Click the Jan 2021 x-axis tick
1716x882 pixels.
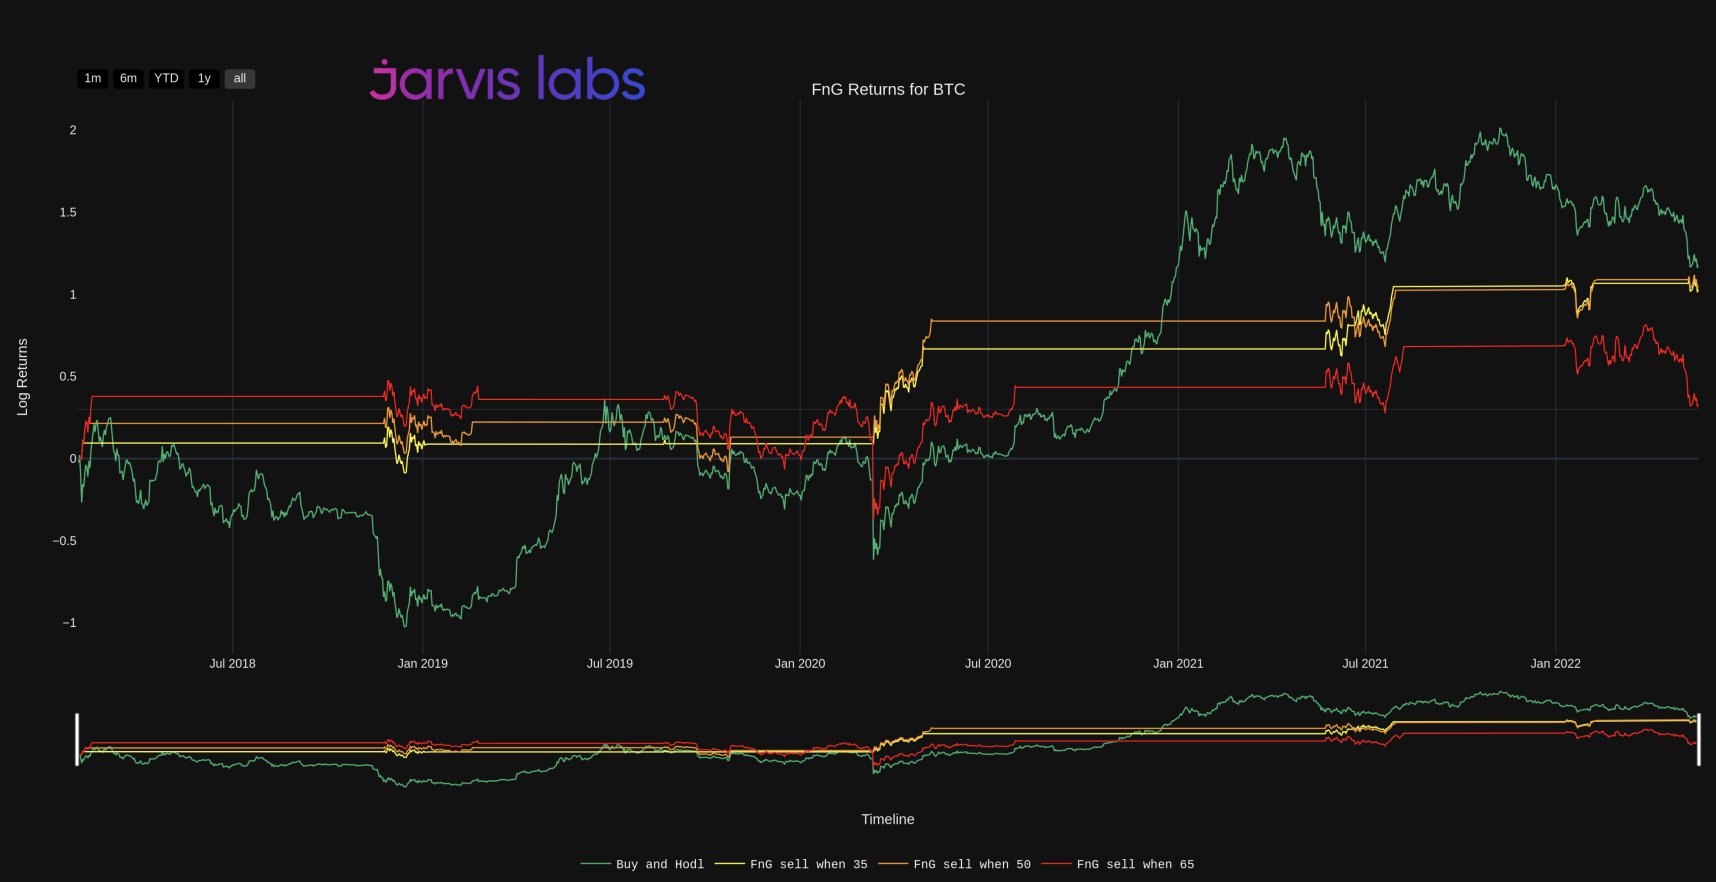point(1178,663)
